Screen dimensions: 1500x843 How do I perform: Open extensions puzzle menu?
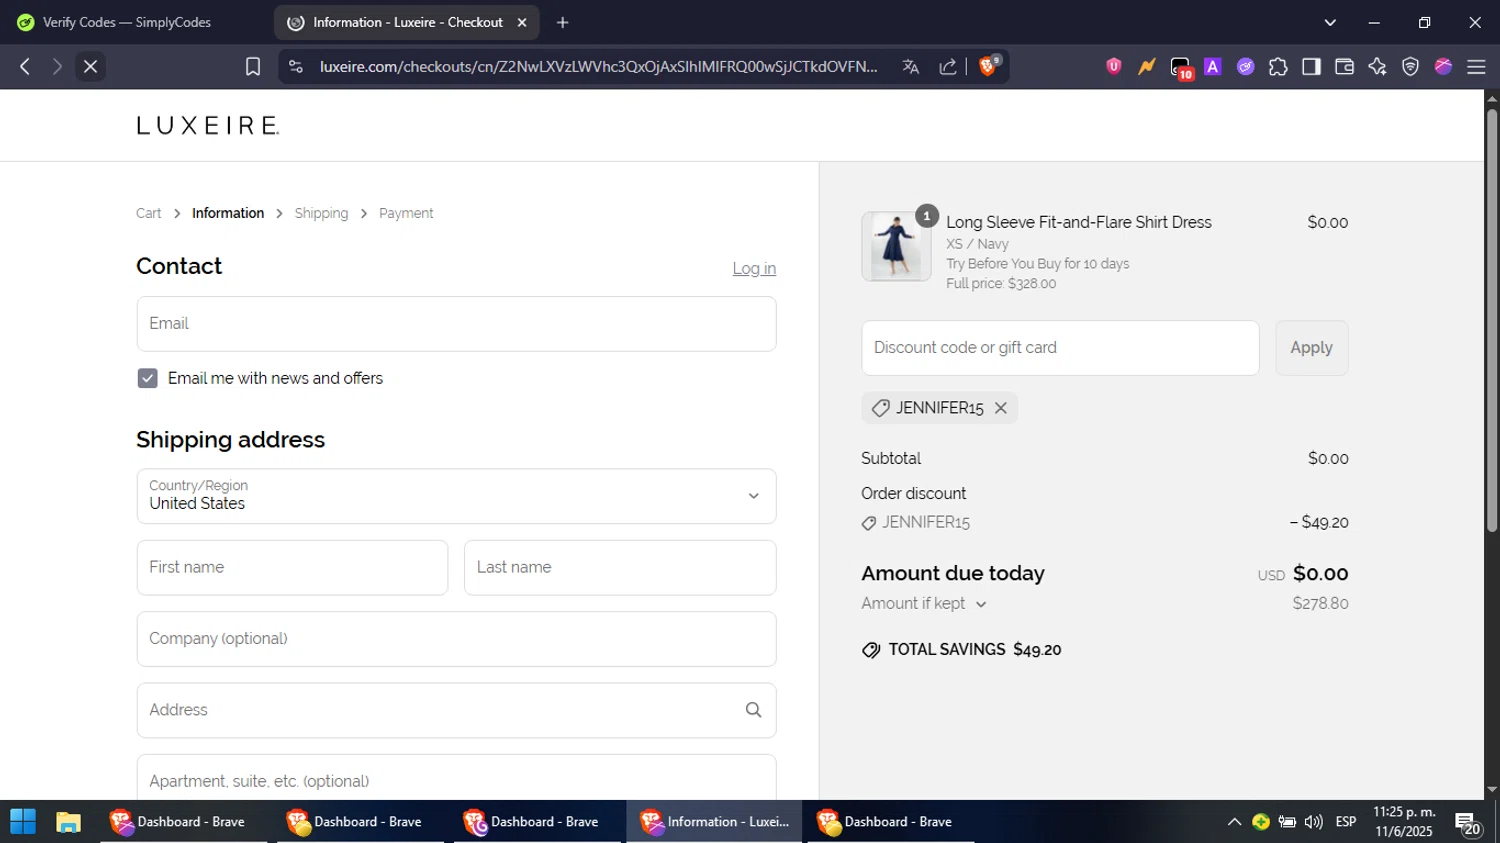click(x=1278, y=67)
